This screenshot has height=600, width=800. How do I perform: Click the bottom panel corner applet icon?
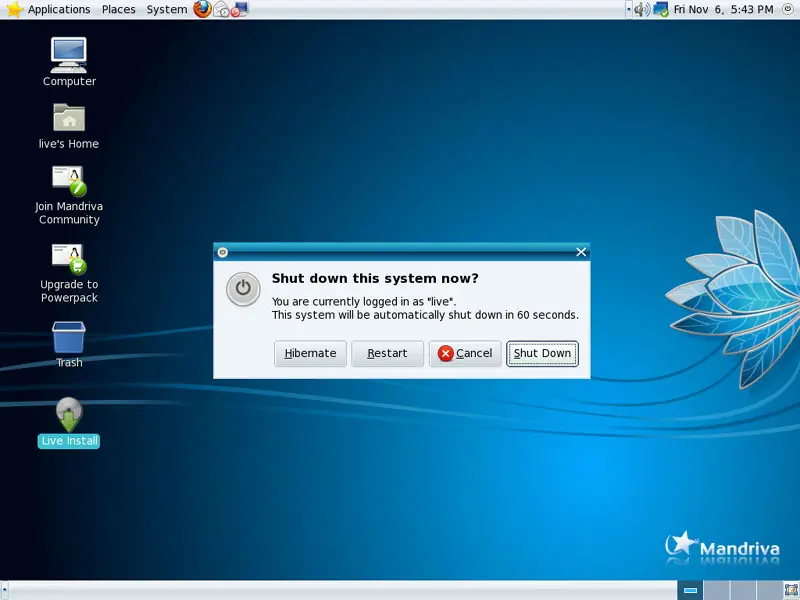tap(791, 590)
